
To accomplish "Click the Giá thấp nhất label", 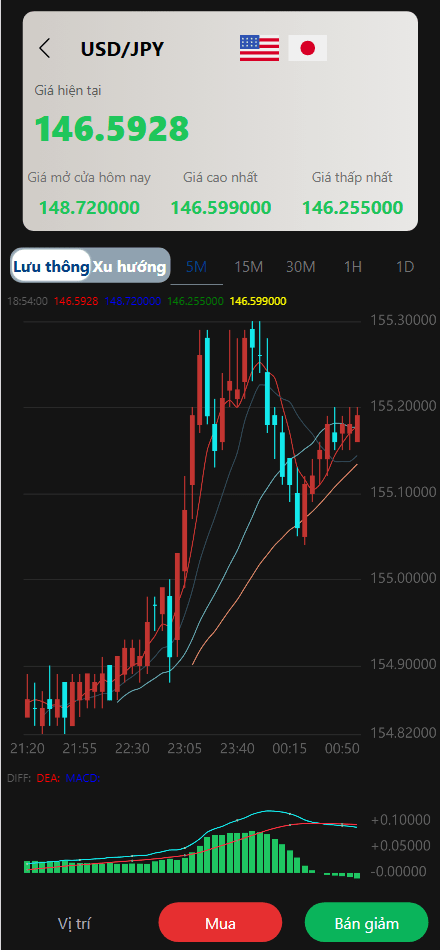I will coord(352,178).
